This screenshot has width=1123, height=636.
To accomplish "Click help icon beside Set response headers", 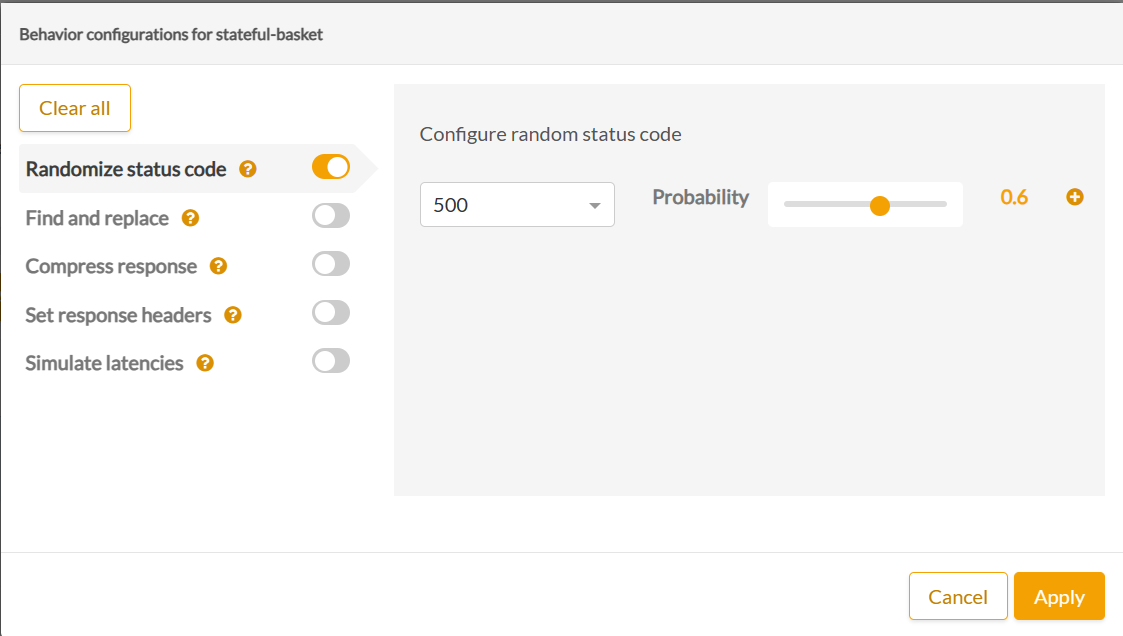I will pyautogui.click(x=233, y=315).
